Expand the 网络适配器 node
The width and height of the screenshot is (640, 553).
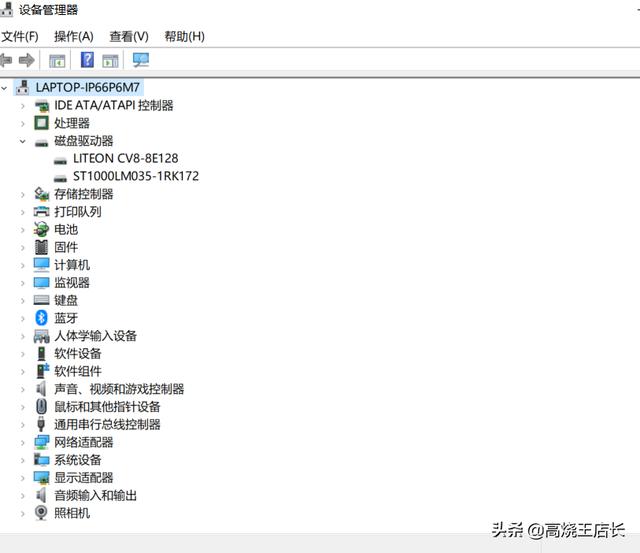[23, 442]
